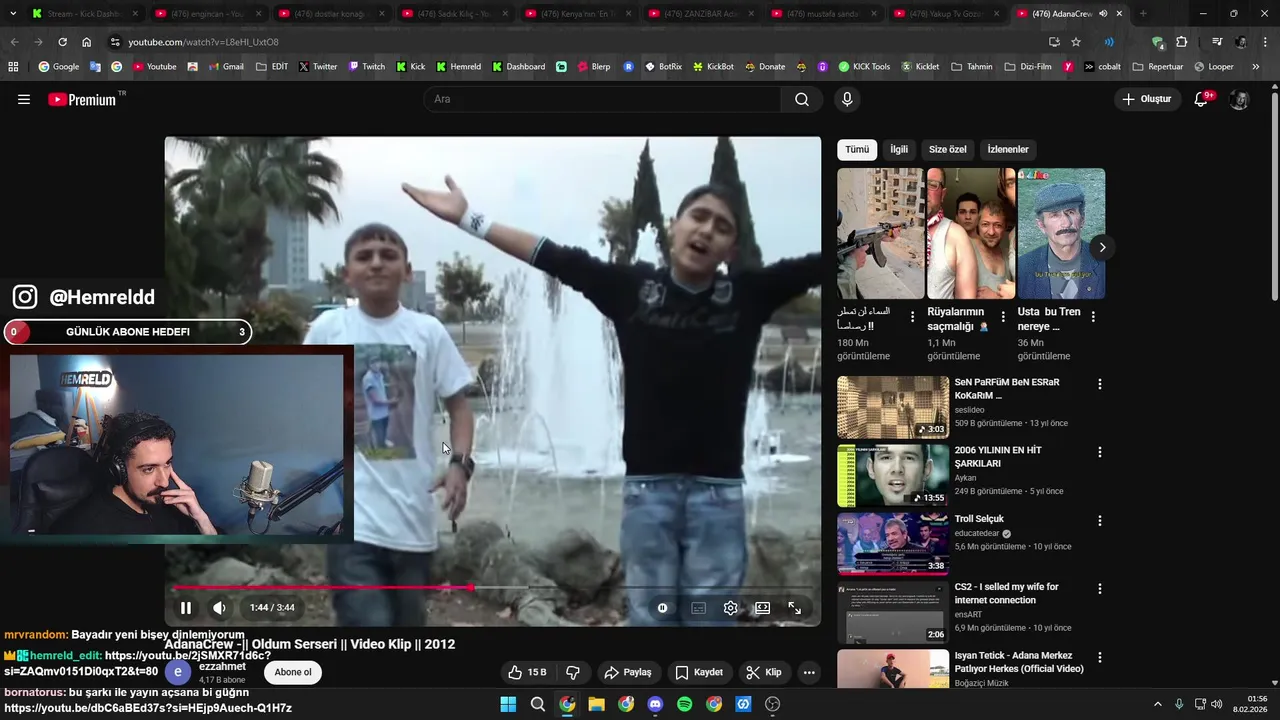Open the Twitch bookmark
The width and height of the screenshot is (1280, 720).
pos(366,67)
